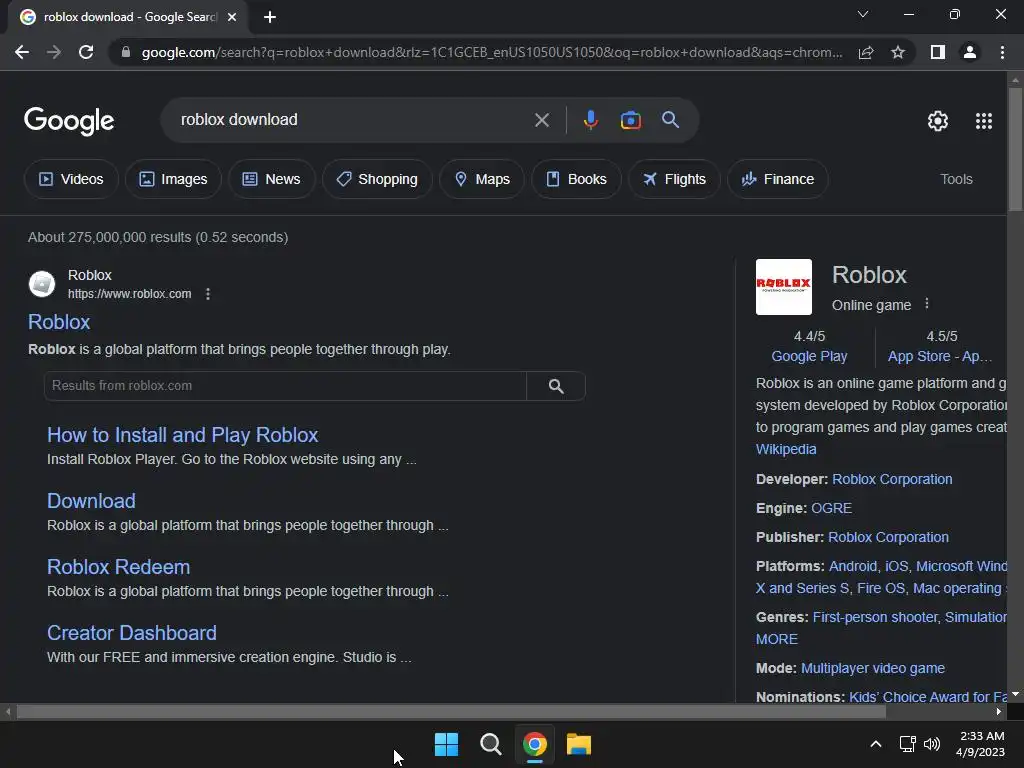Click the Google logo
The width and height of the screenshot is (1024, 768).
click(x=69, y=121)
